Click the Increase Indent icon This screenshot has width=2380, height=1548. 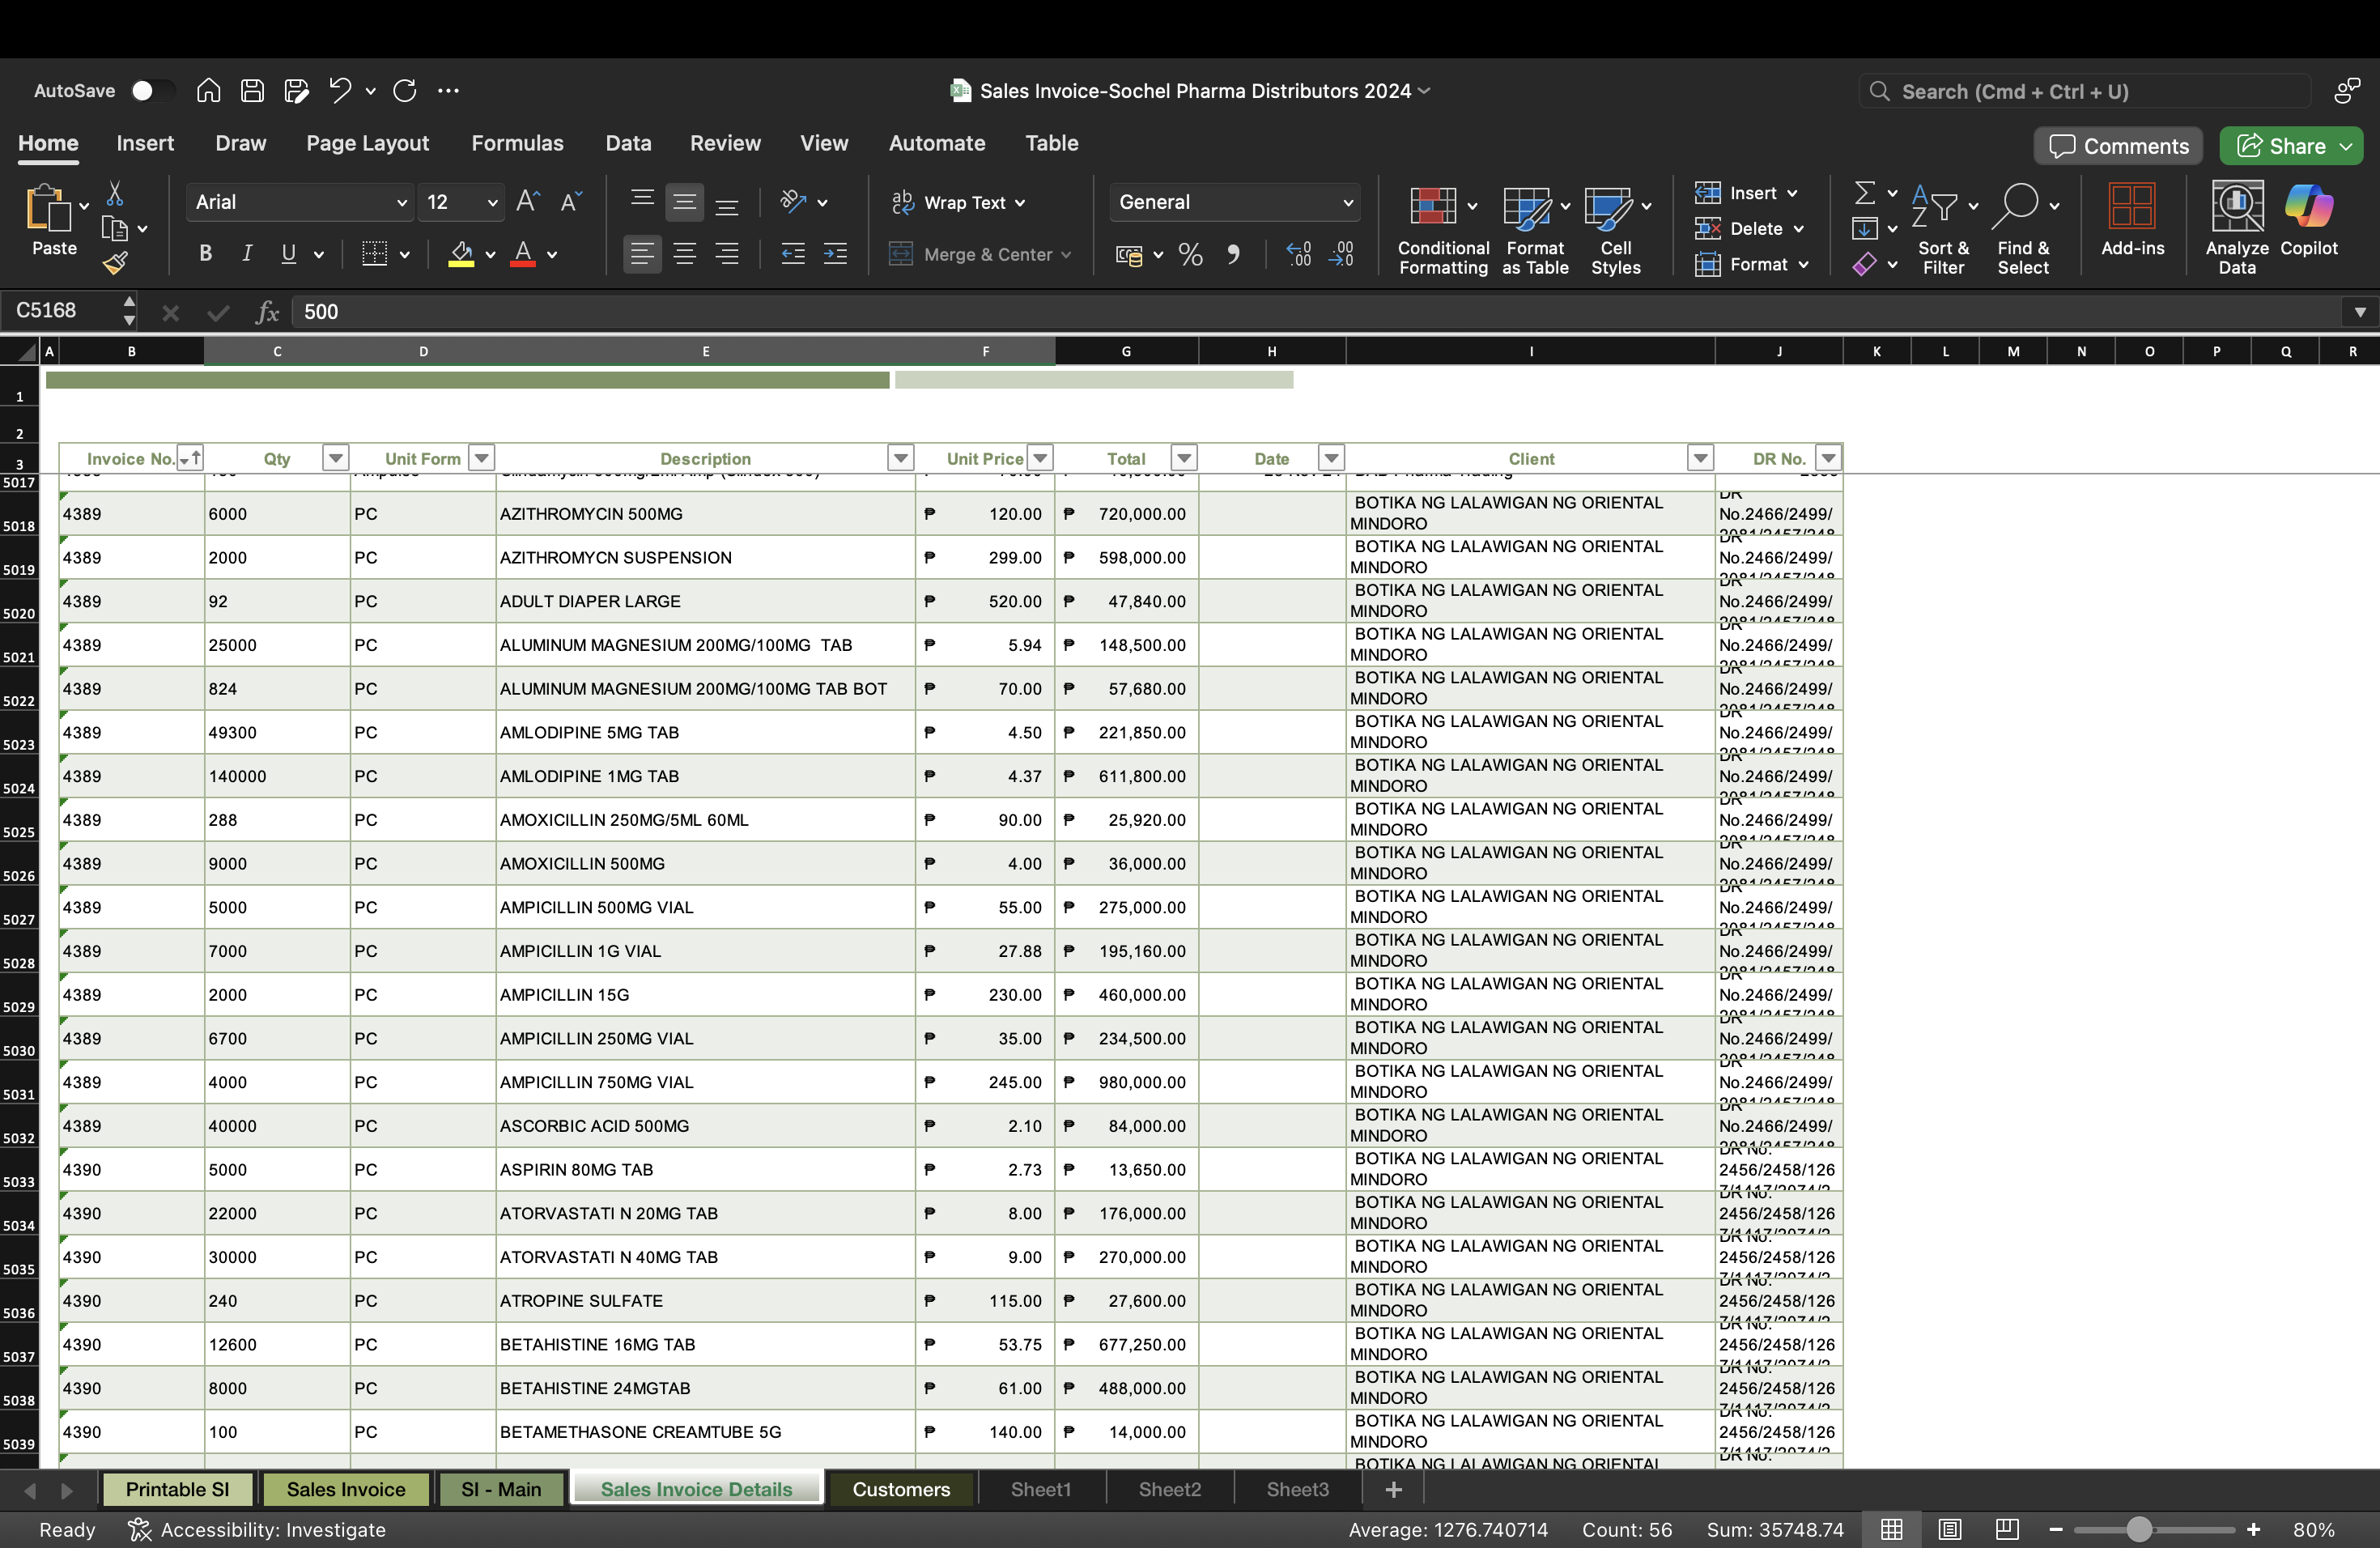[x=835, y=254]
